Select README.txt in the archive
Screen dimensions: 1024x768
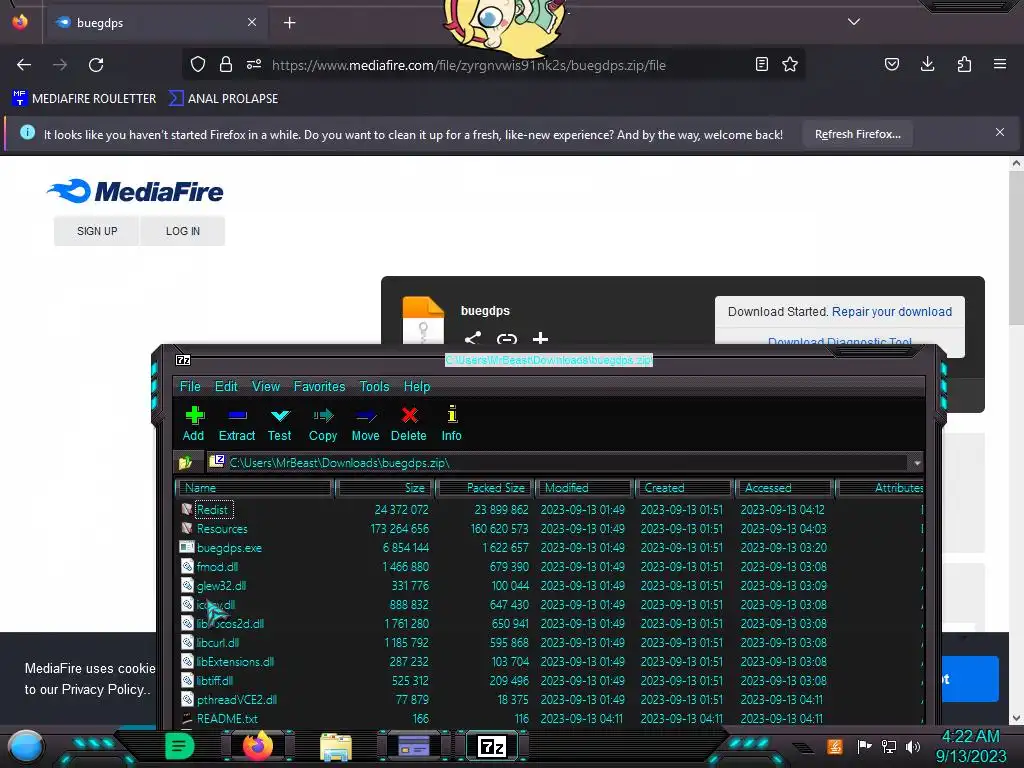point(227,718)
